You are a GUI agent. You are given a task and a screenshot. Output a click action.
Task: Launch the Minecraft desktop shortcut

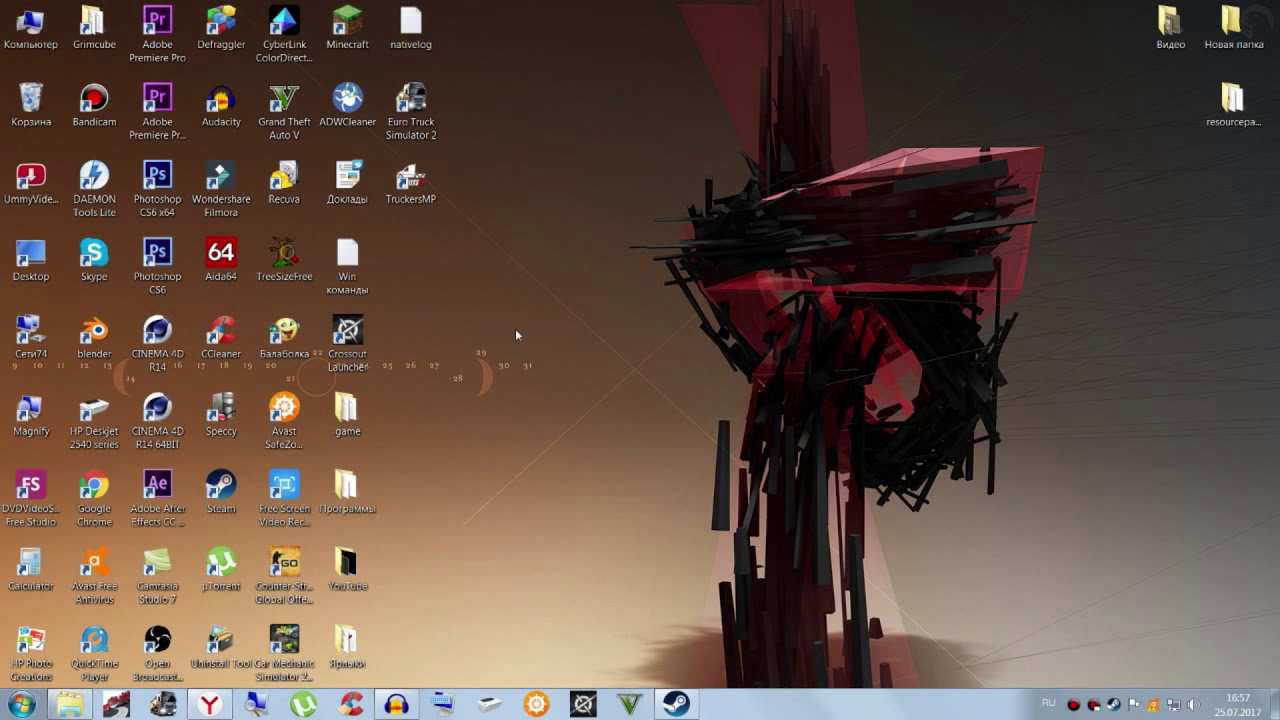click(x=347, y=29)
